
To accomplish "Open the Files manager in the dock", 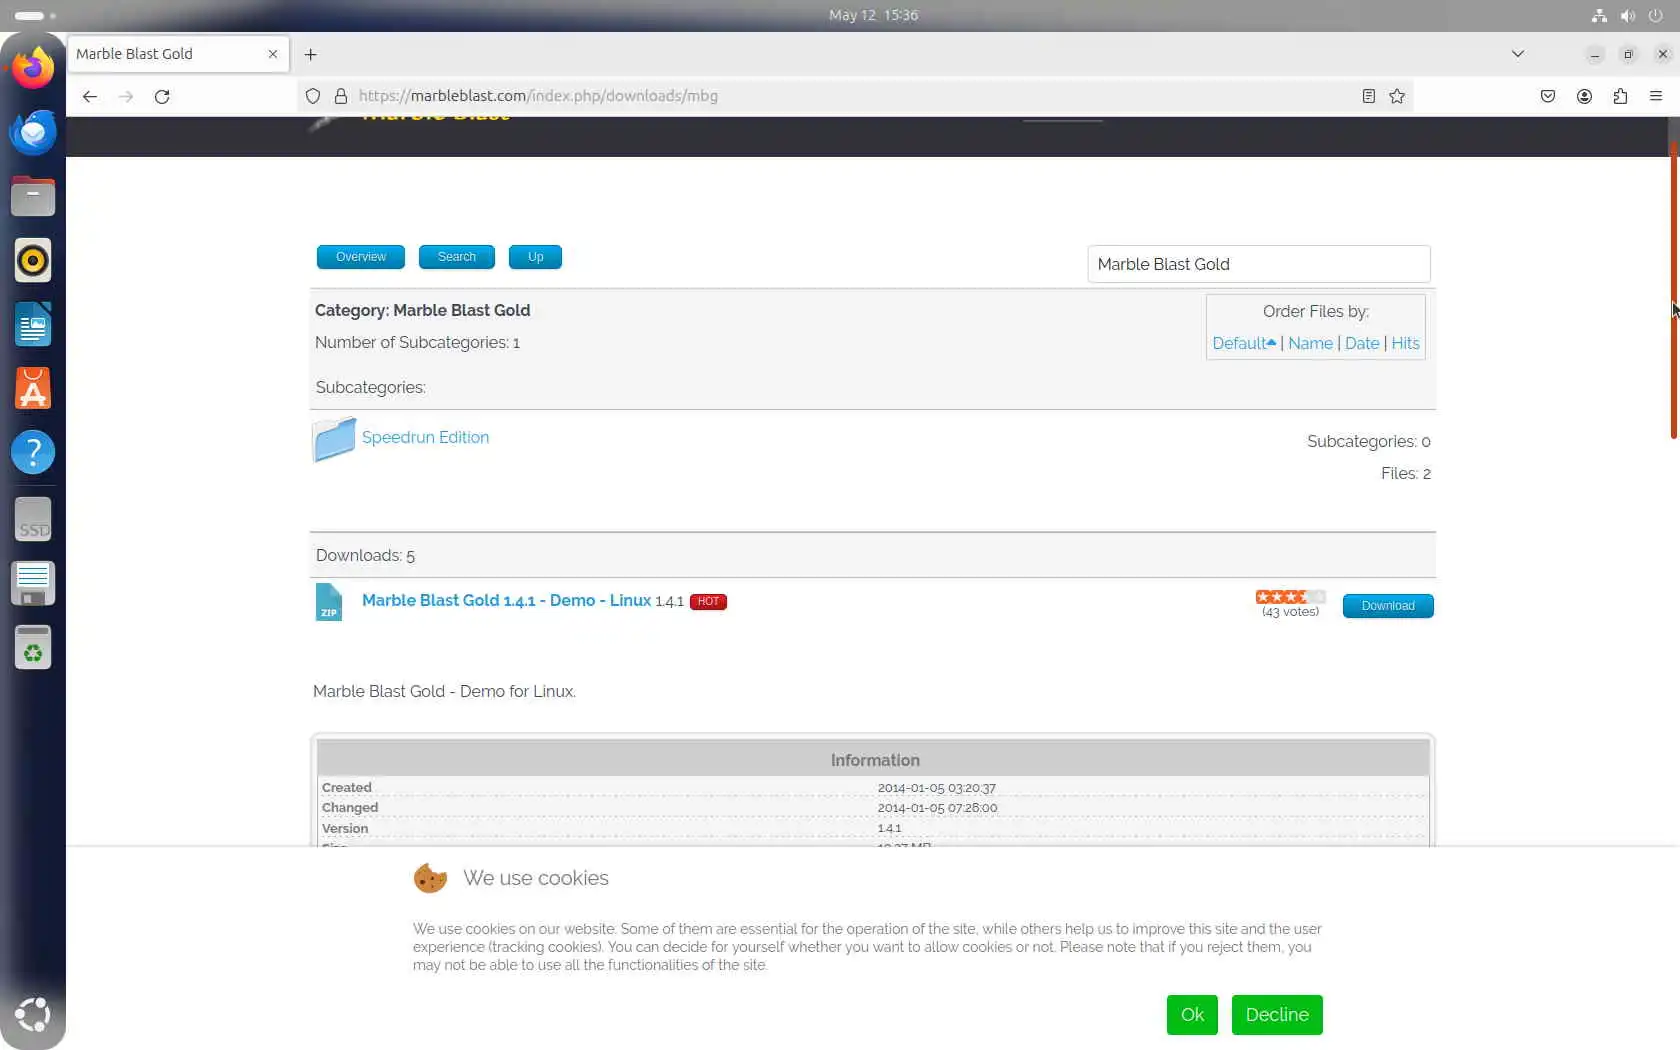I will pos(33,196).
